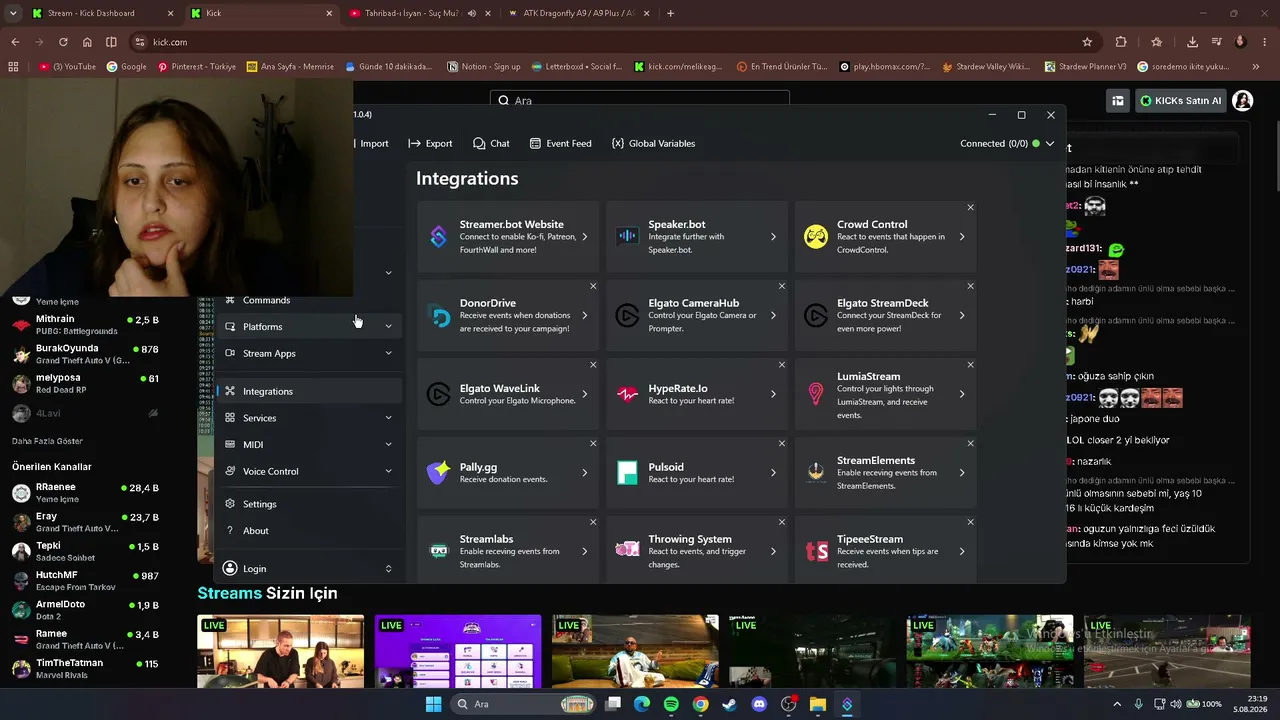Open the Login account switcher arrows
The image size is (1280, 720).
[x=388, y=569]
